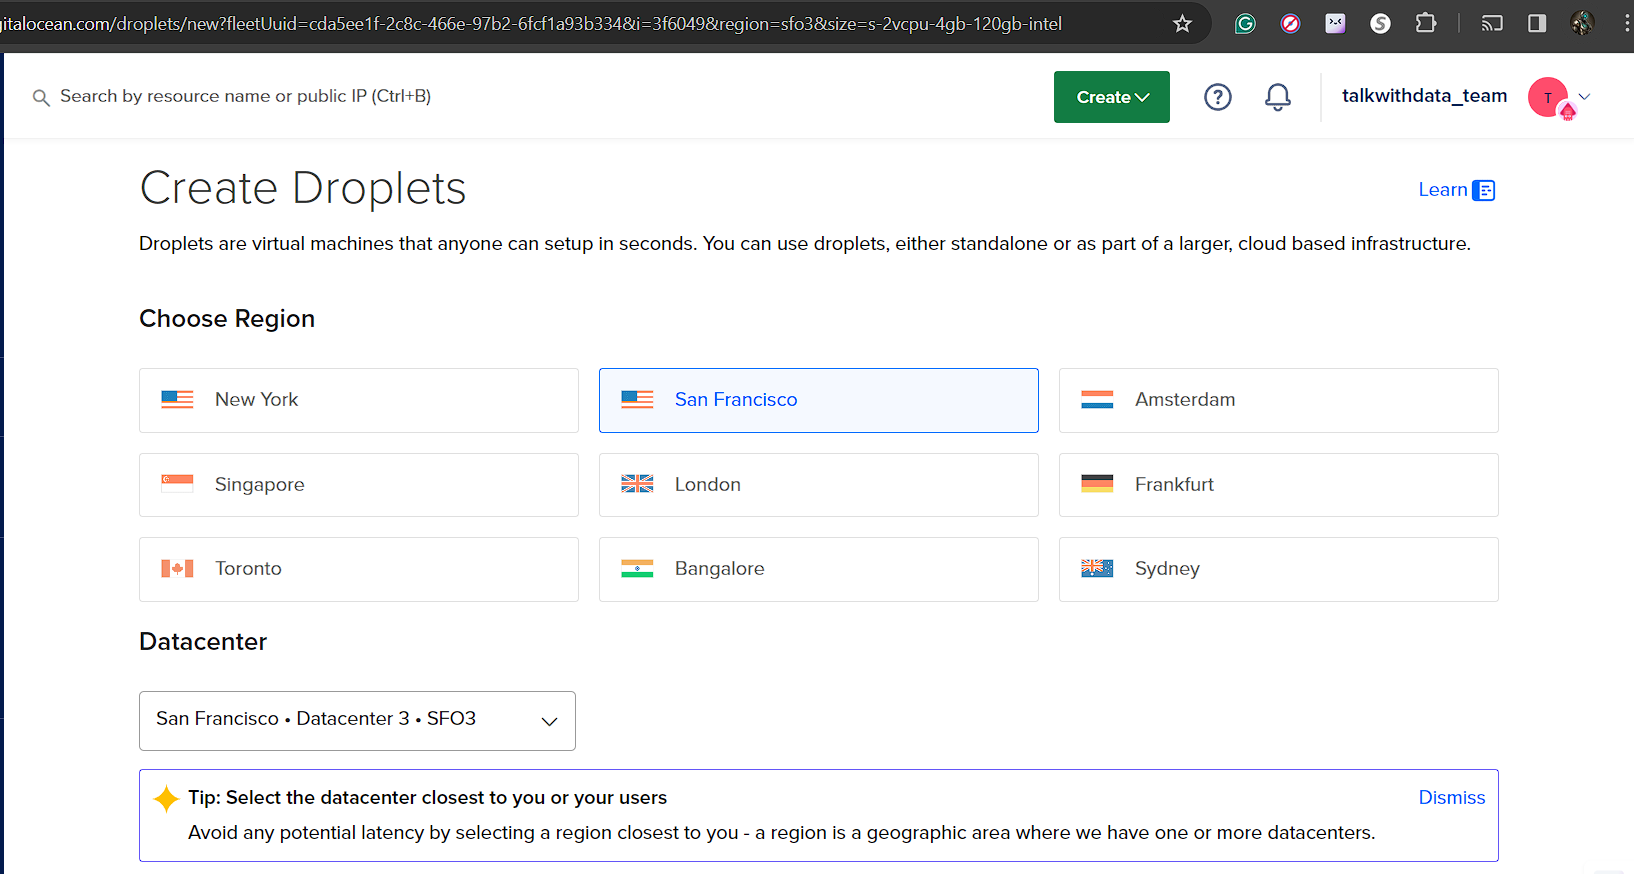1634x874 pixels.
Task: Open the purple pixel-face extension icon
Action: (1335, 24)
